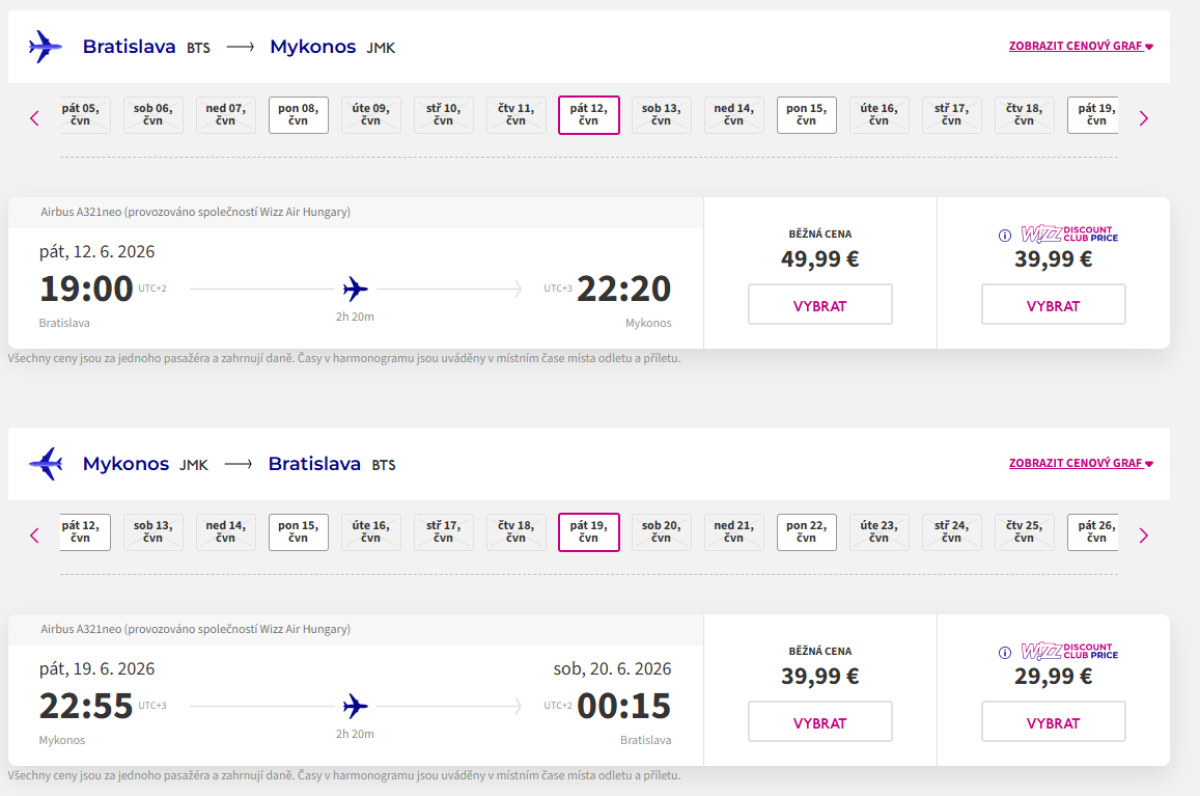Viewport: 1200px width, 796px height.
Task: Expand the outbound price chart (Zobrazit cenový graf)
Action: click(x=1081, y=46)
